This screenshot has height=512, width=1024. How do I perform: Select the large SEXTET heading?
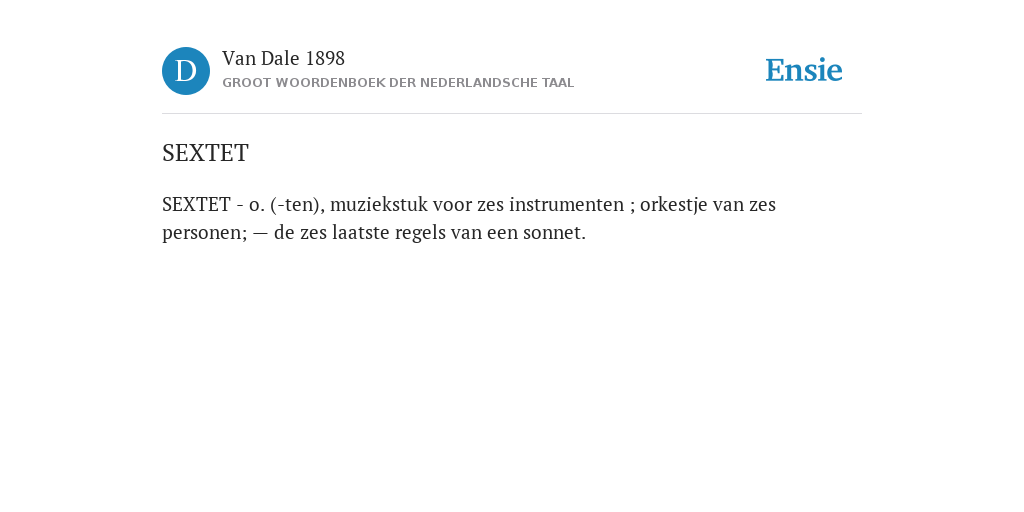click(205, 153)
